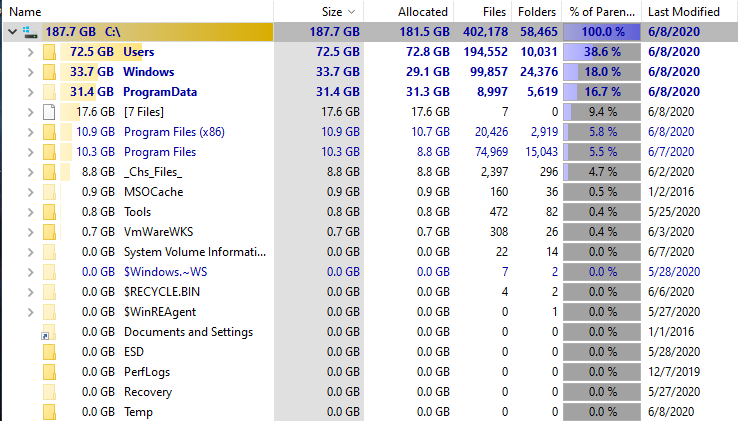Select the Recovery folder name
The height and width of the screenshot is (421, 738).
[148, 392]
